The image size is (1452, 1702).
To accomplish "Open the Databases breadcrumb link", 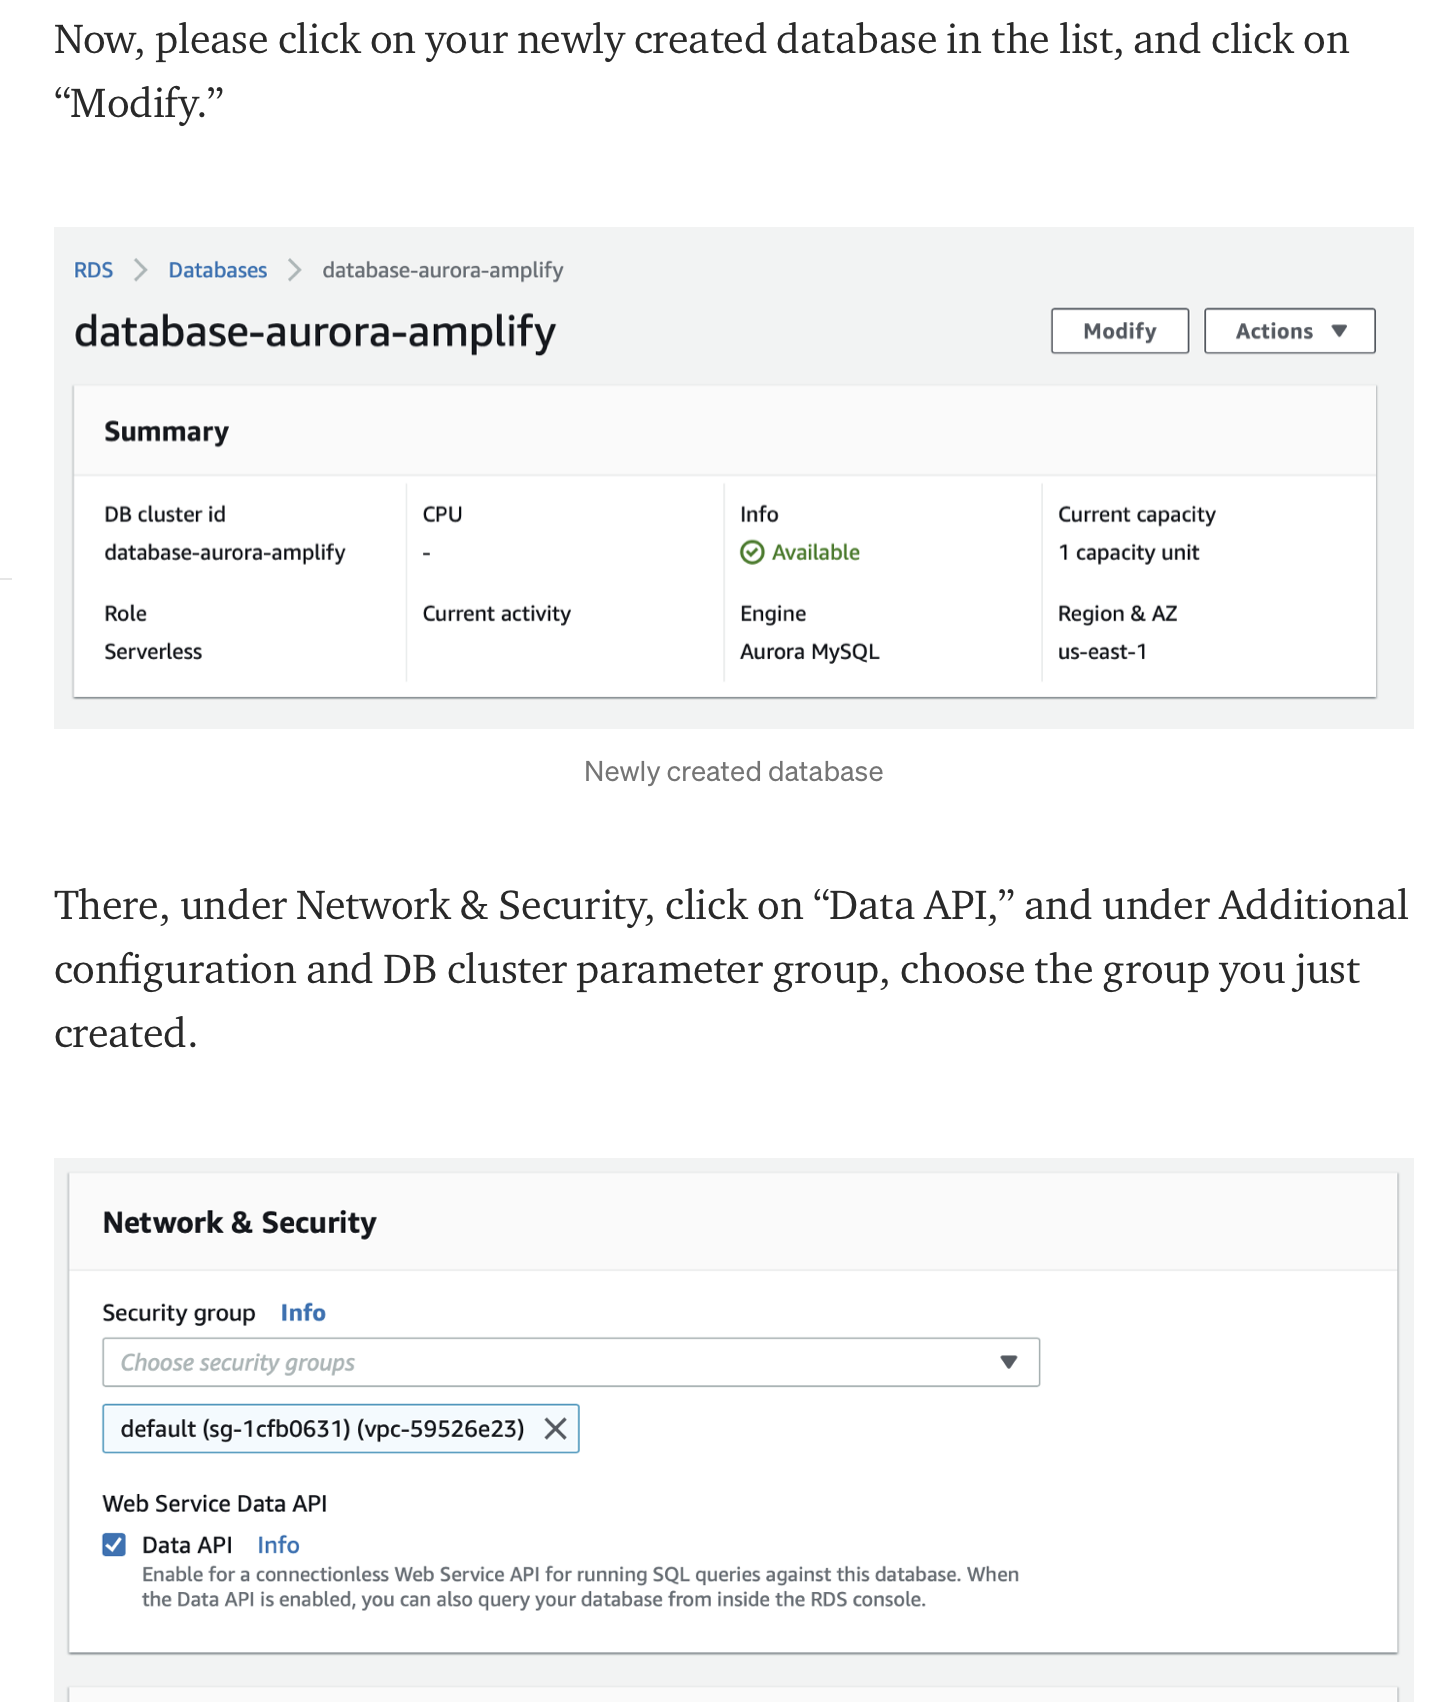I will coord(217,270).
